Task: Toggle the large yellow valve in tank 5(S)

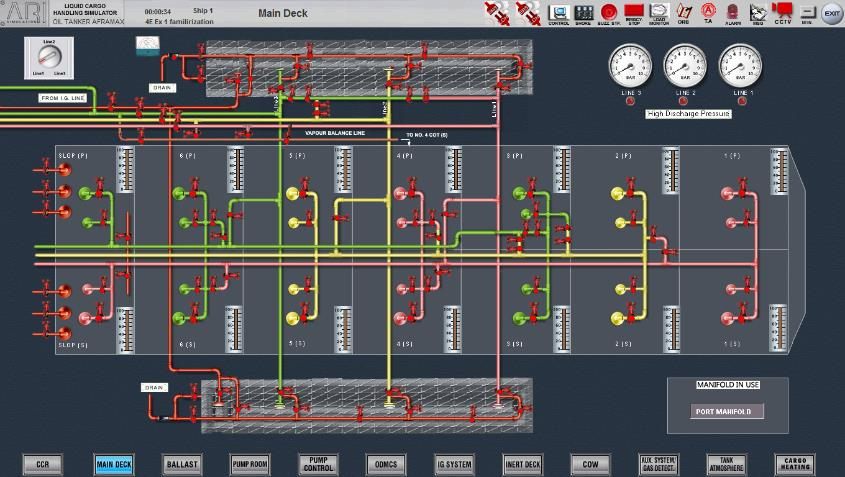Action: click(293, 318)
